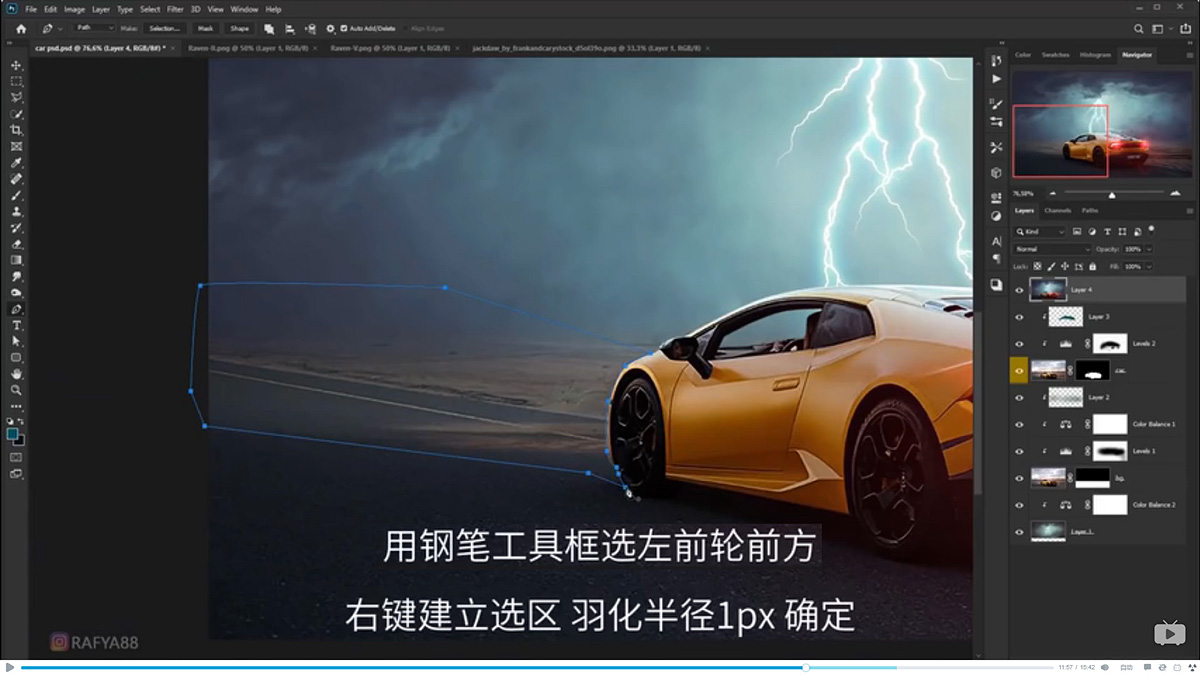Select the Move tool

pos(15,63)
